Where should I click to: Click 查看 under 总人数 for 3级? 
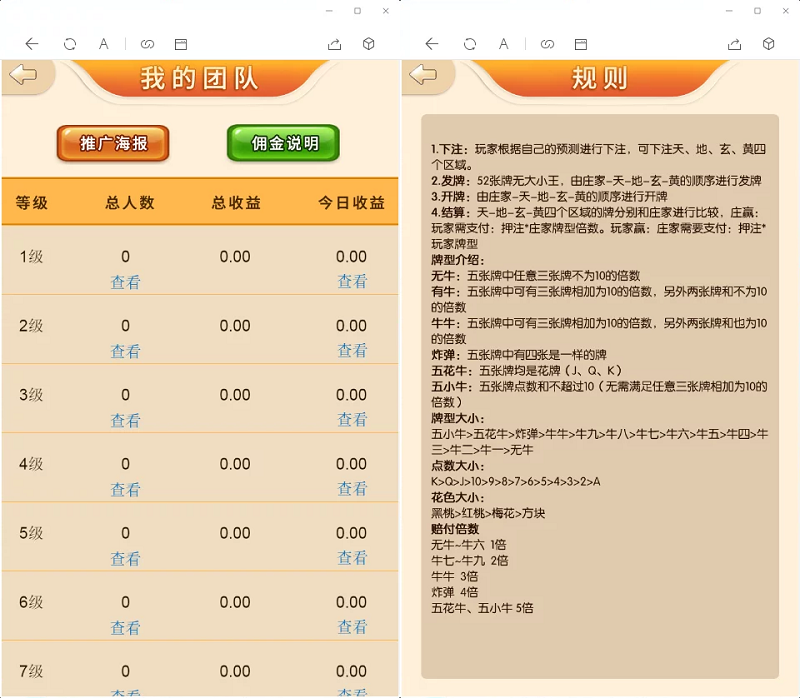click(126, 421)
